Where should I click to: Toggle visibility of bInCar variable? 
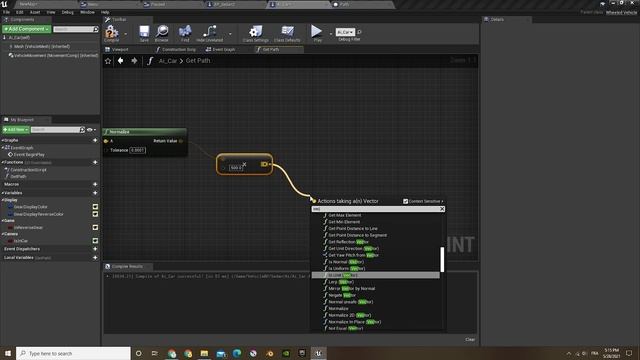pyautogui.click(x=95, y=241)
